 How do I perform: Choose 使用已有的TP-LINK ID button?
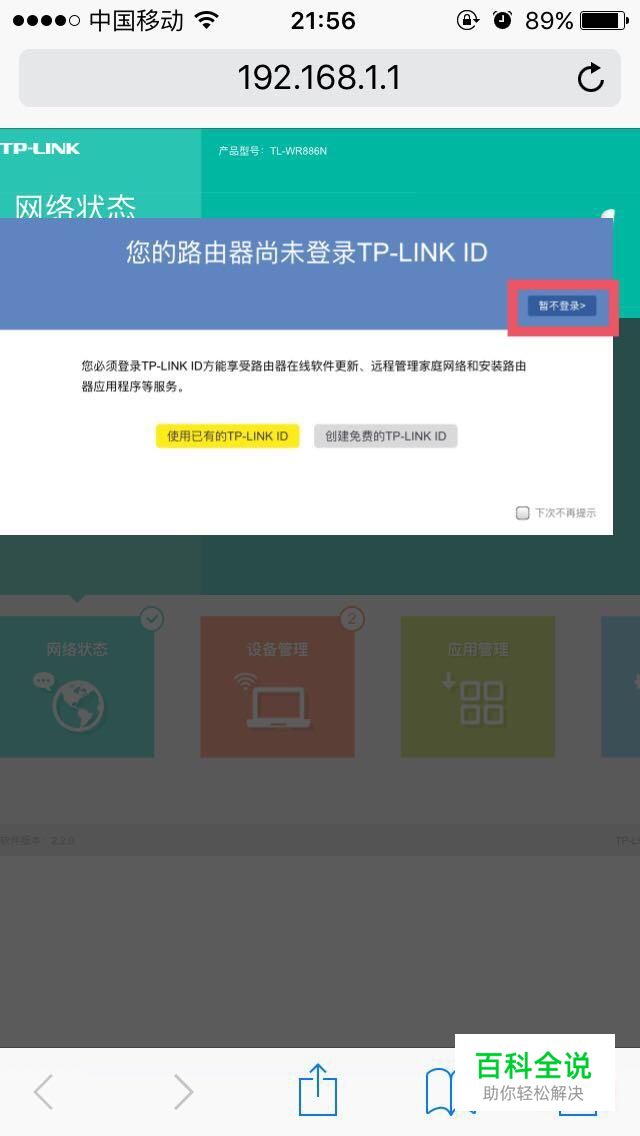(x=228, y=436)
